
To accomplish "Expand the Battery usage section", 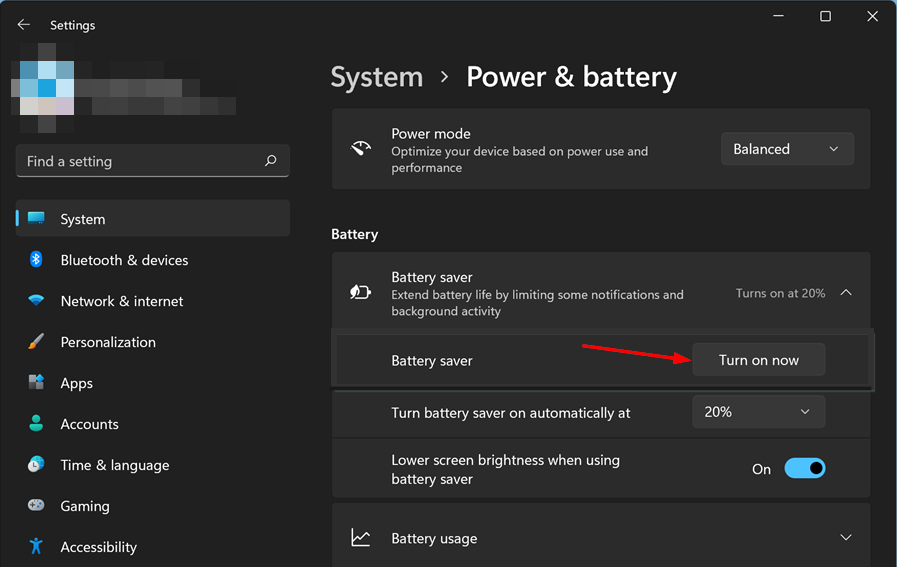I will pyautogui.click(x=846, y=538).
